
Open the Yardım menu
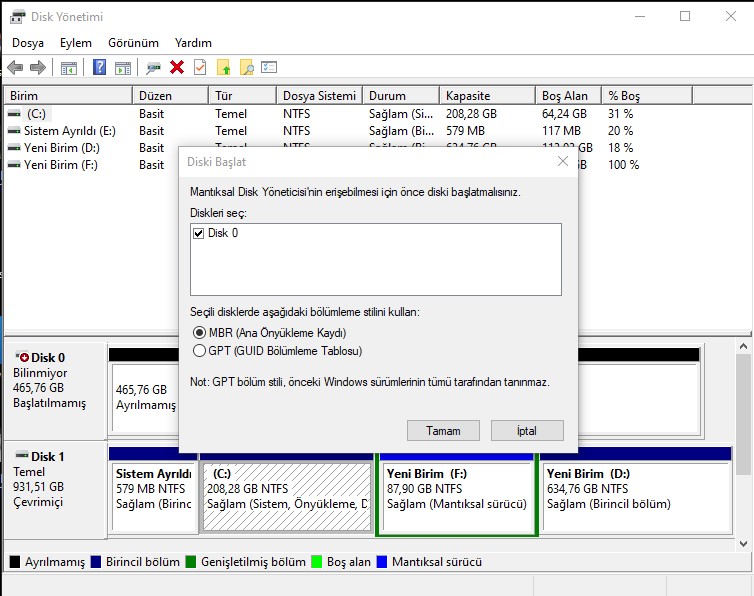coord(193,43)
